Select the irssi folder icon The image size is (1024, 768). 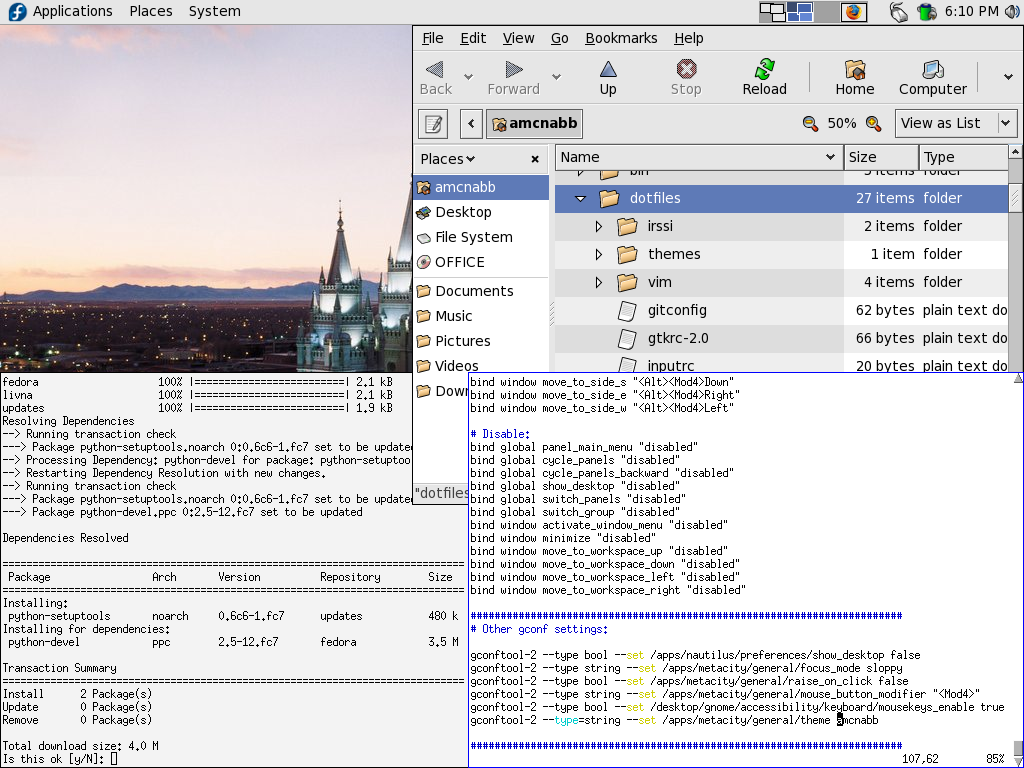(627, 227)
